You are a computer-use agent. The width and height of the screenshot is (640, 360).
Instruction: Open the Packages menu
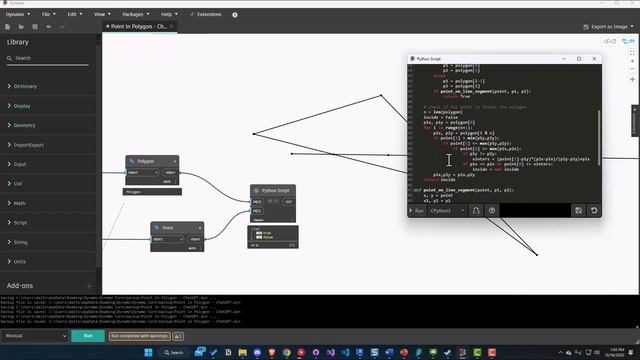click(136, 14)
